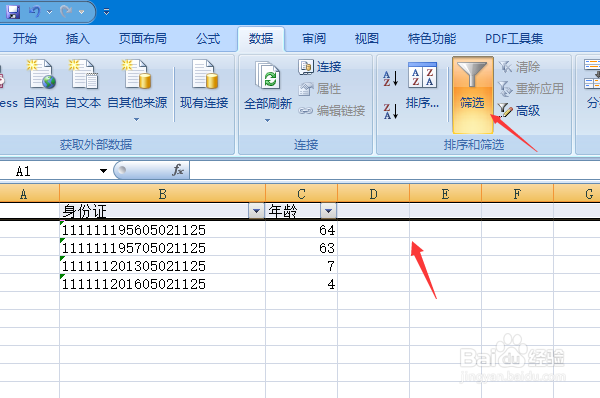Click the 清除 filter clear button
Image resolution: width=600 pixels, height=398 pixels.
point(520,67)
